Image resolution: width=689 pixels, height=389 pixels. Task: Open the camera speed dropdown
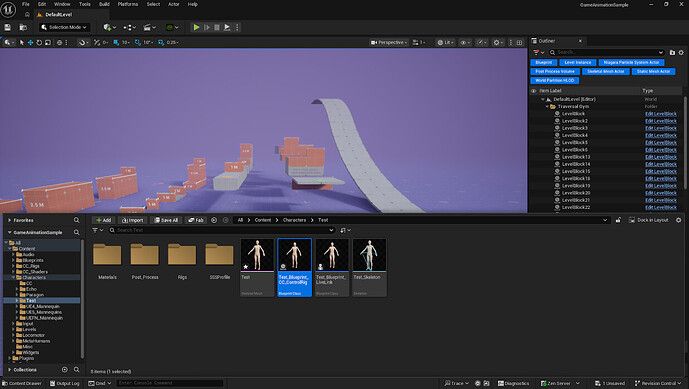419,43
